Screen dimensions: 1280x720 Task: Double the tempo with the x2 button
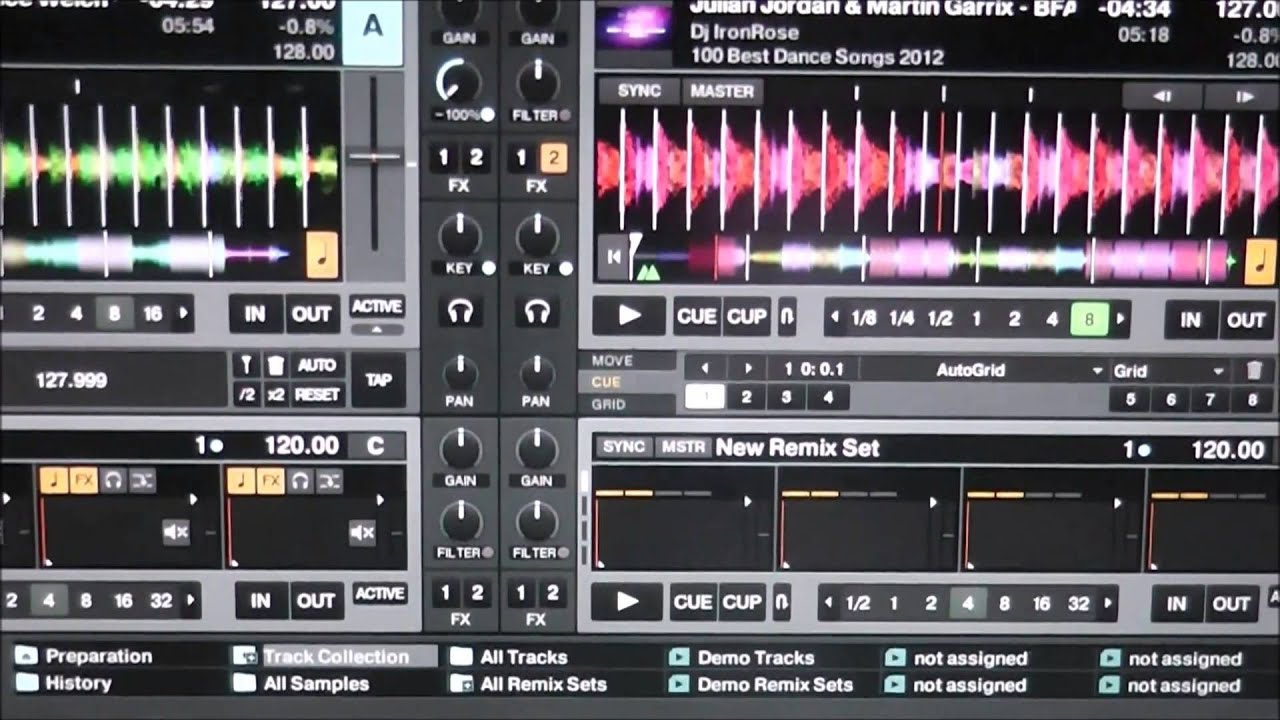pyautogui.click(x=275, y=394)
